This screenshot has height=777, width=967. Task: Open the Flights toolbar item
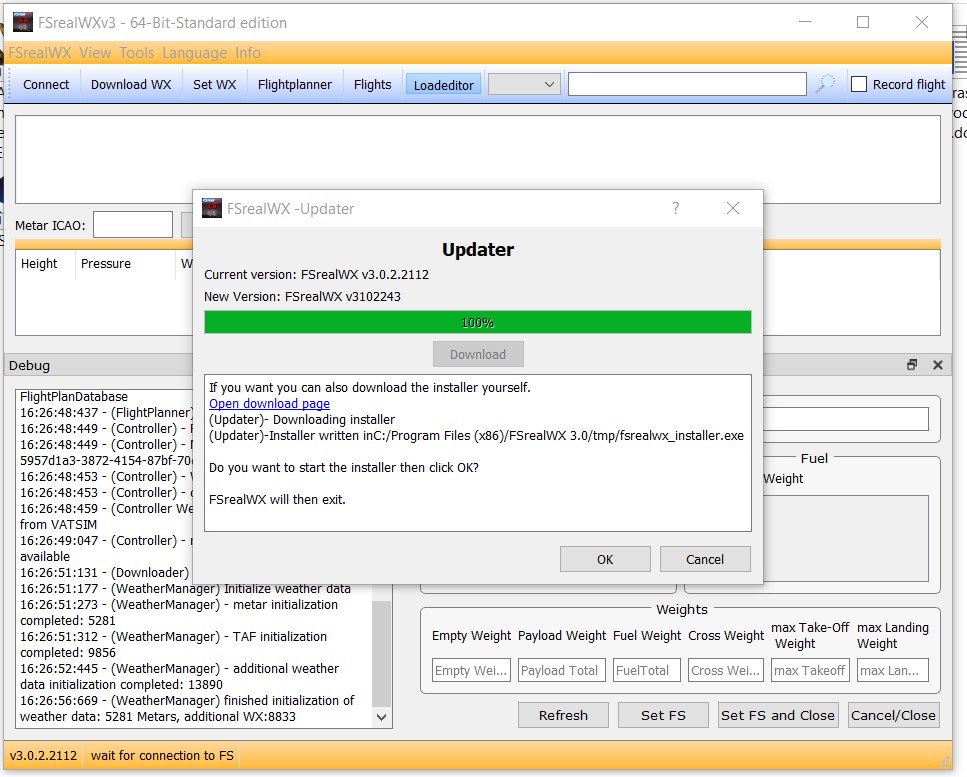coord(372,84)
